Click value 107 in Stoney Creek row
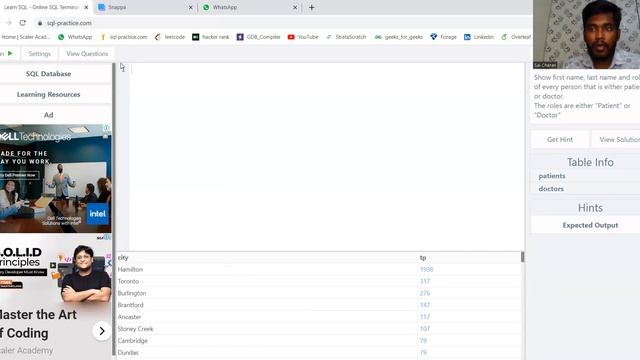Image resolution: width=640 pixels, height=360 pixels. 425,329
